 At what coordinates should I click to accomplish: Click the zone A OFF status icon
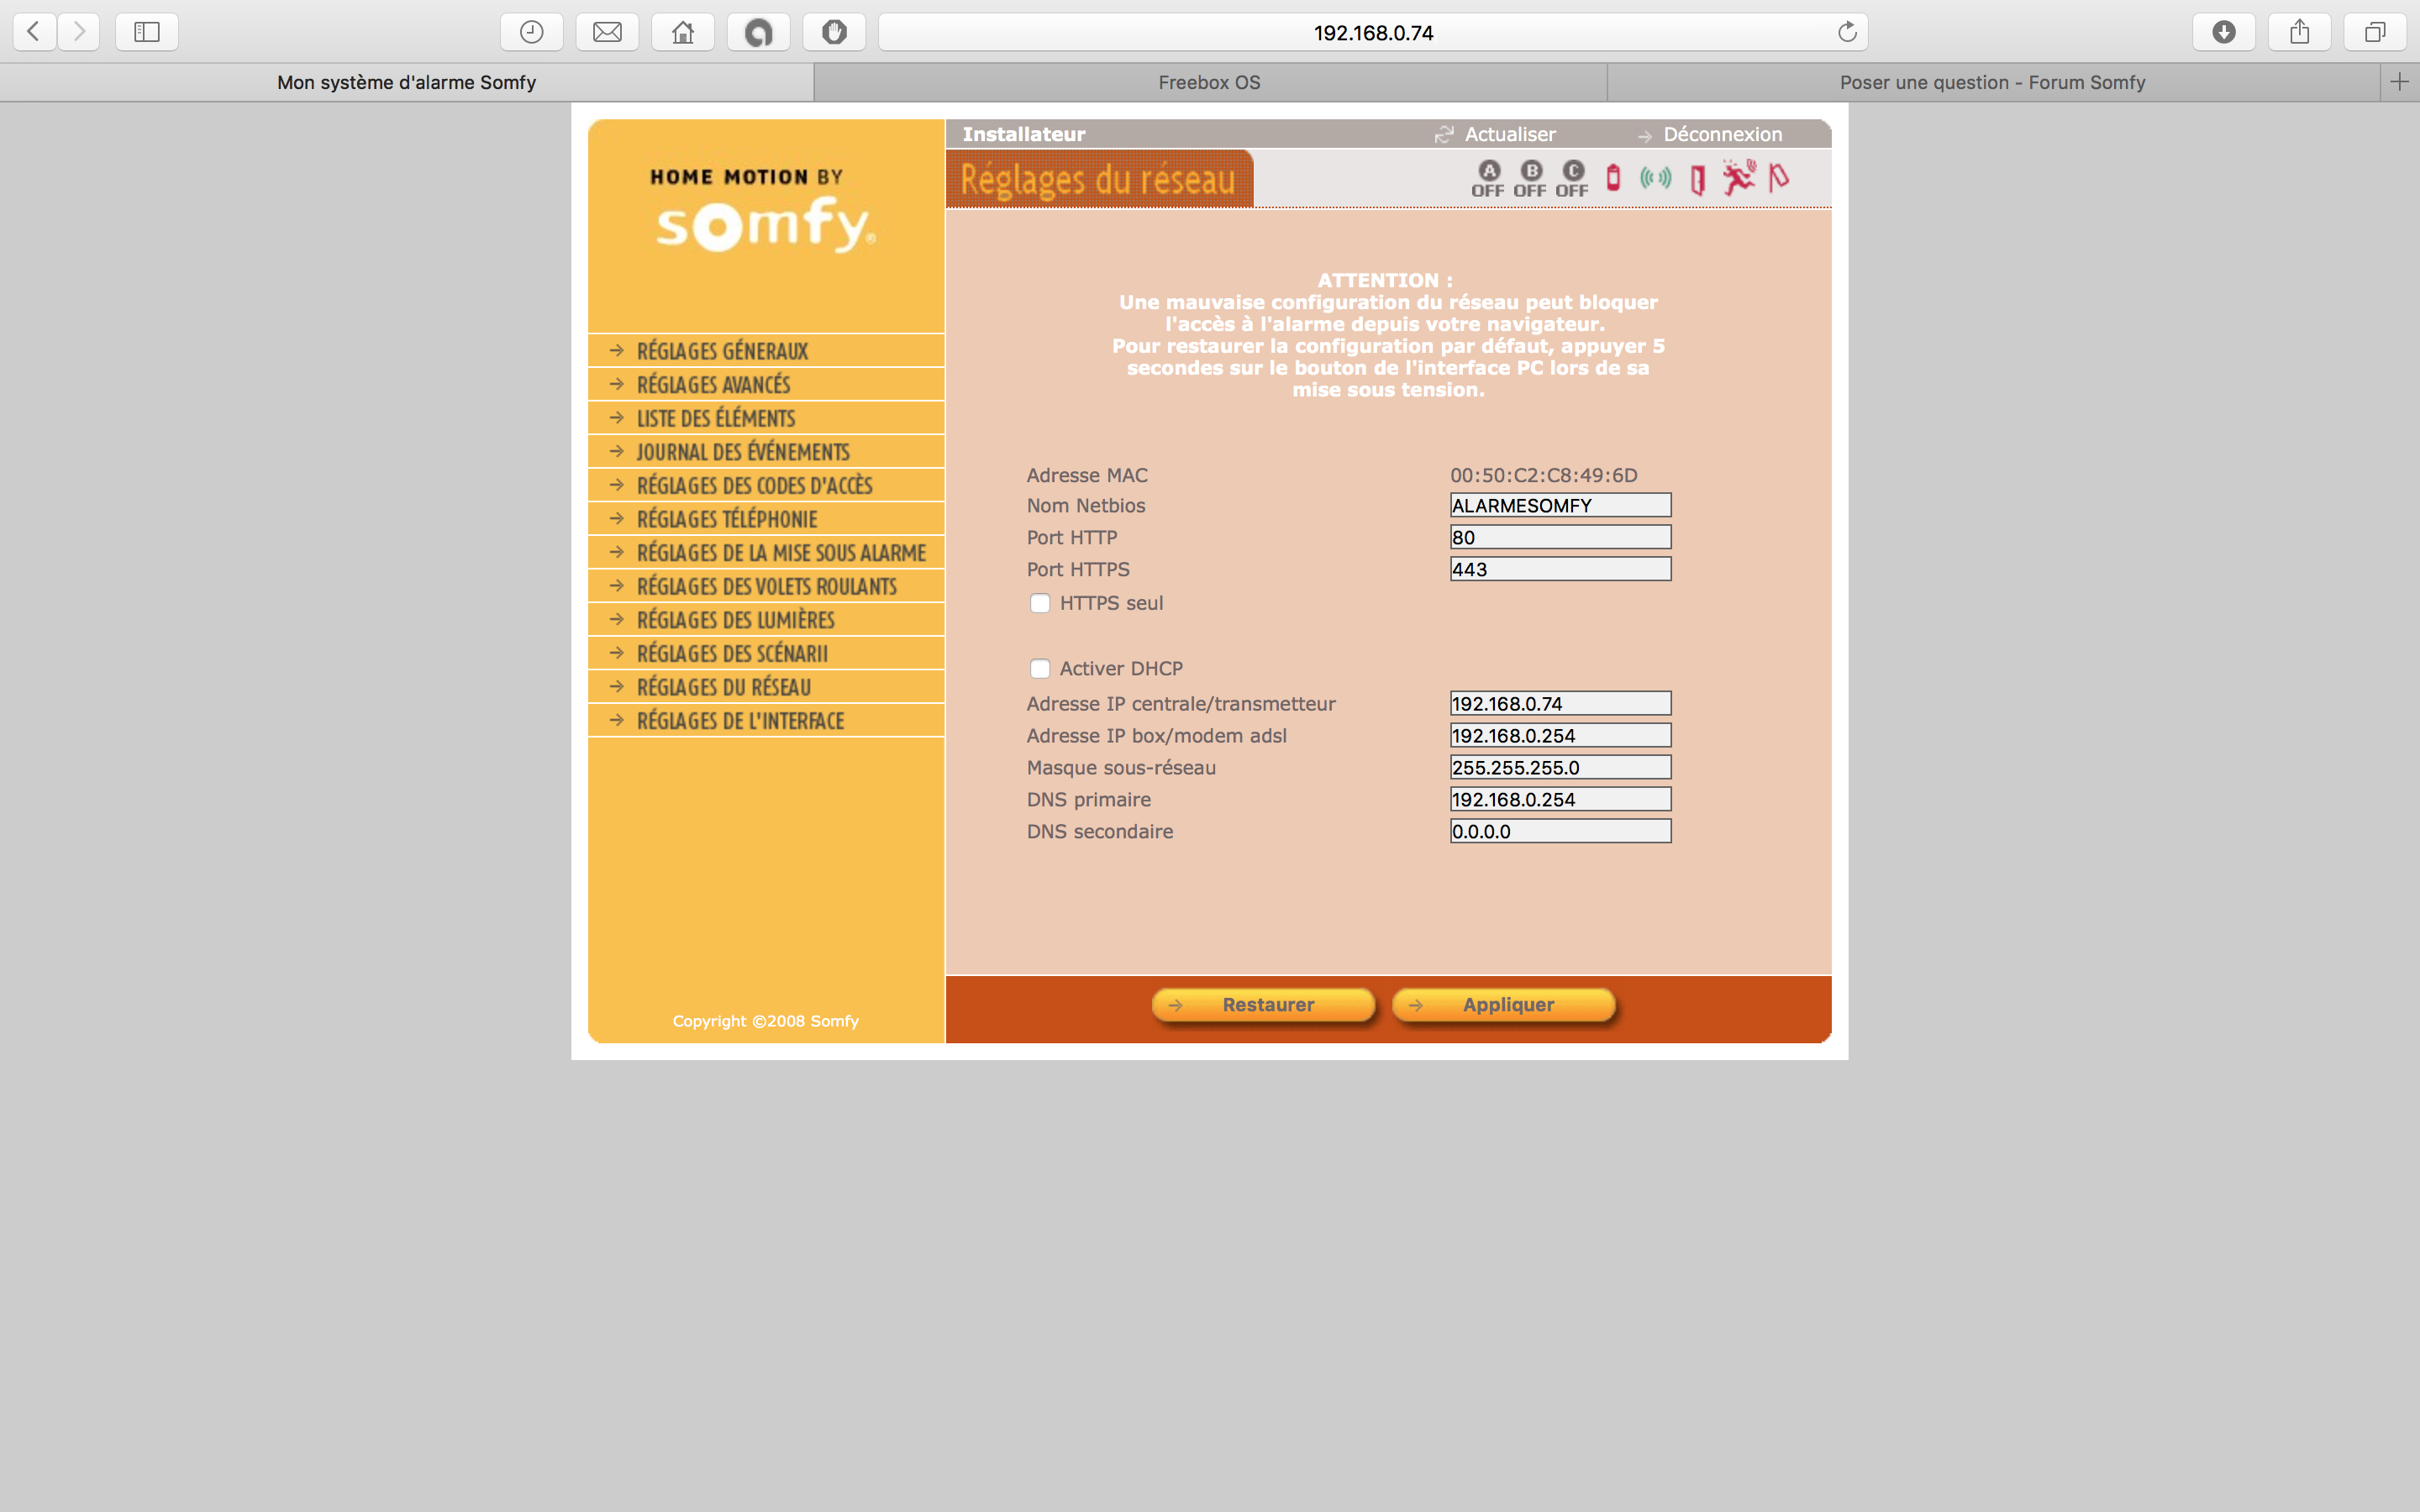click(1488, 179)
